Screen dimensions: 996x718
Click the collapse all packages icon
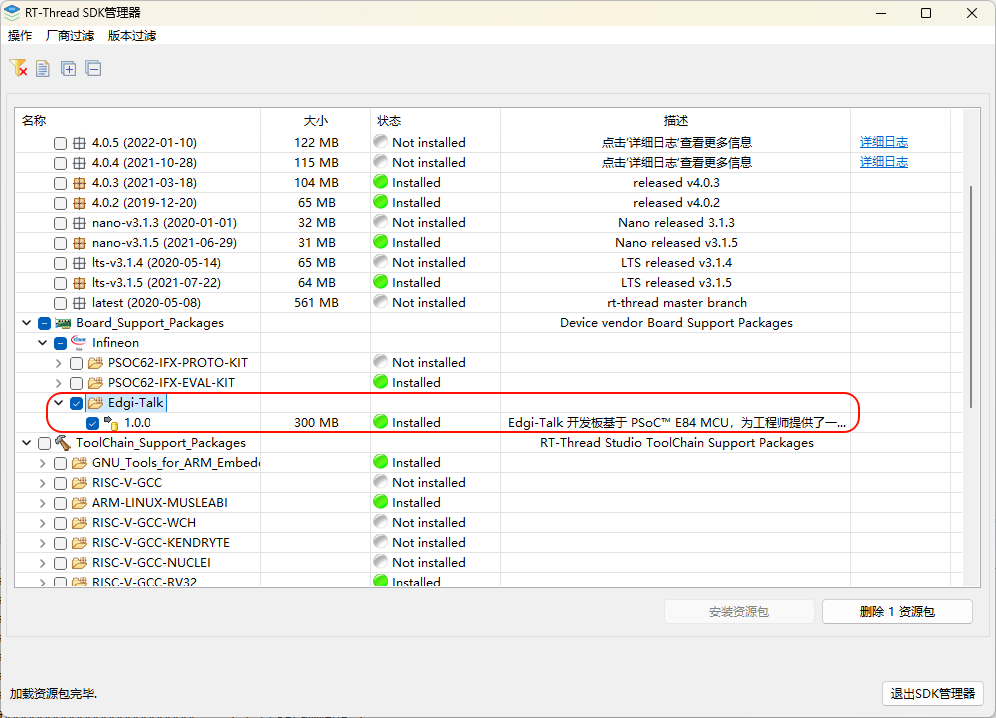pyautogui.click(x=93, y=68)
